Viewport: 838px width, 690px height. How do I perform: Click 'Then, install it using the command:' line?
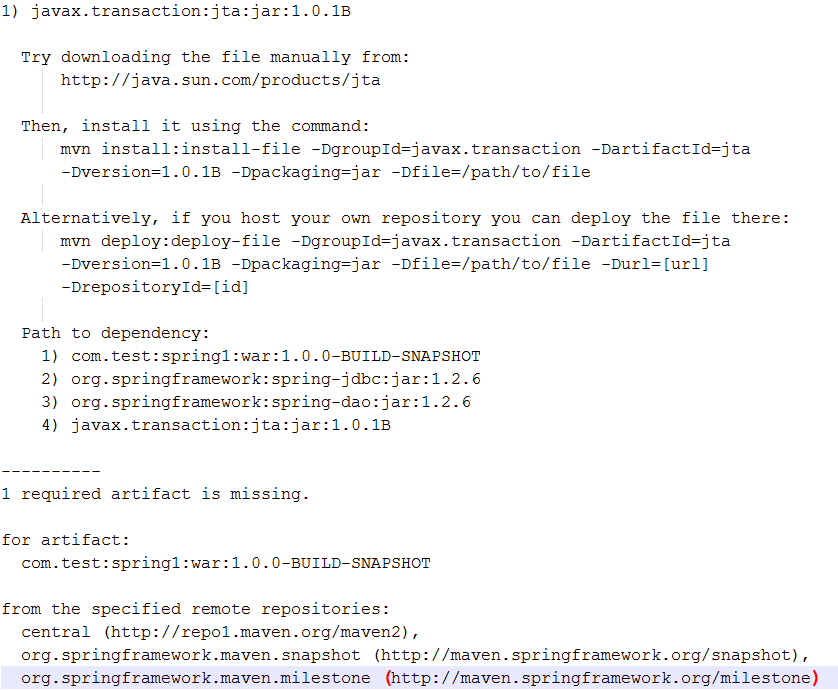pyautogui.click(x=195, y=126)
